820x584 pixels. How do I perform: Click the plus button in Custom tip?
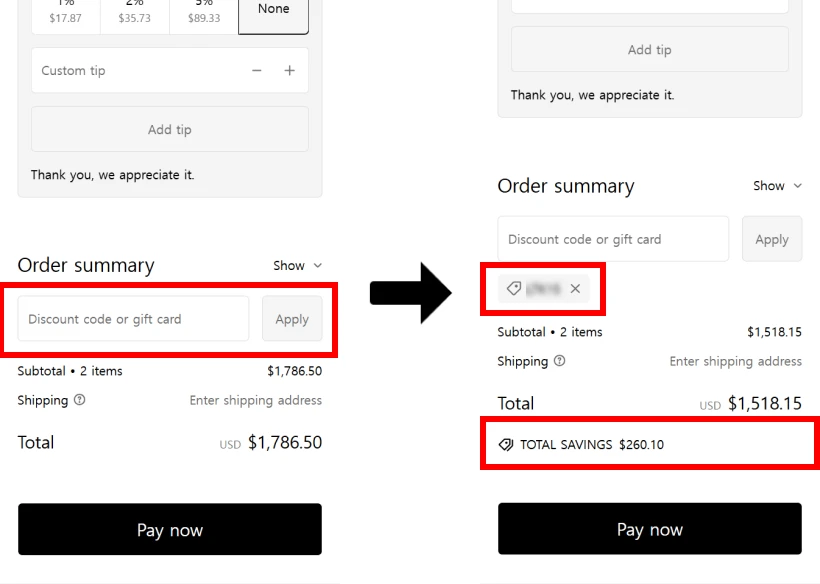[x=290, y=71]
